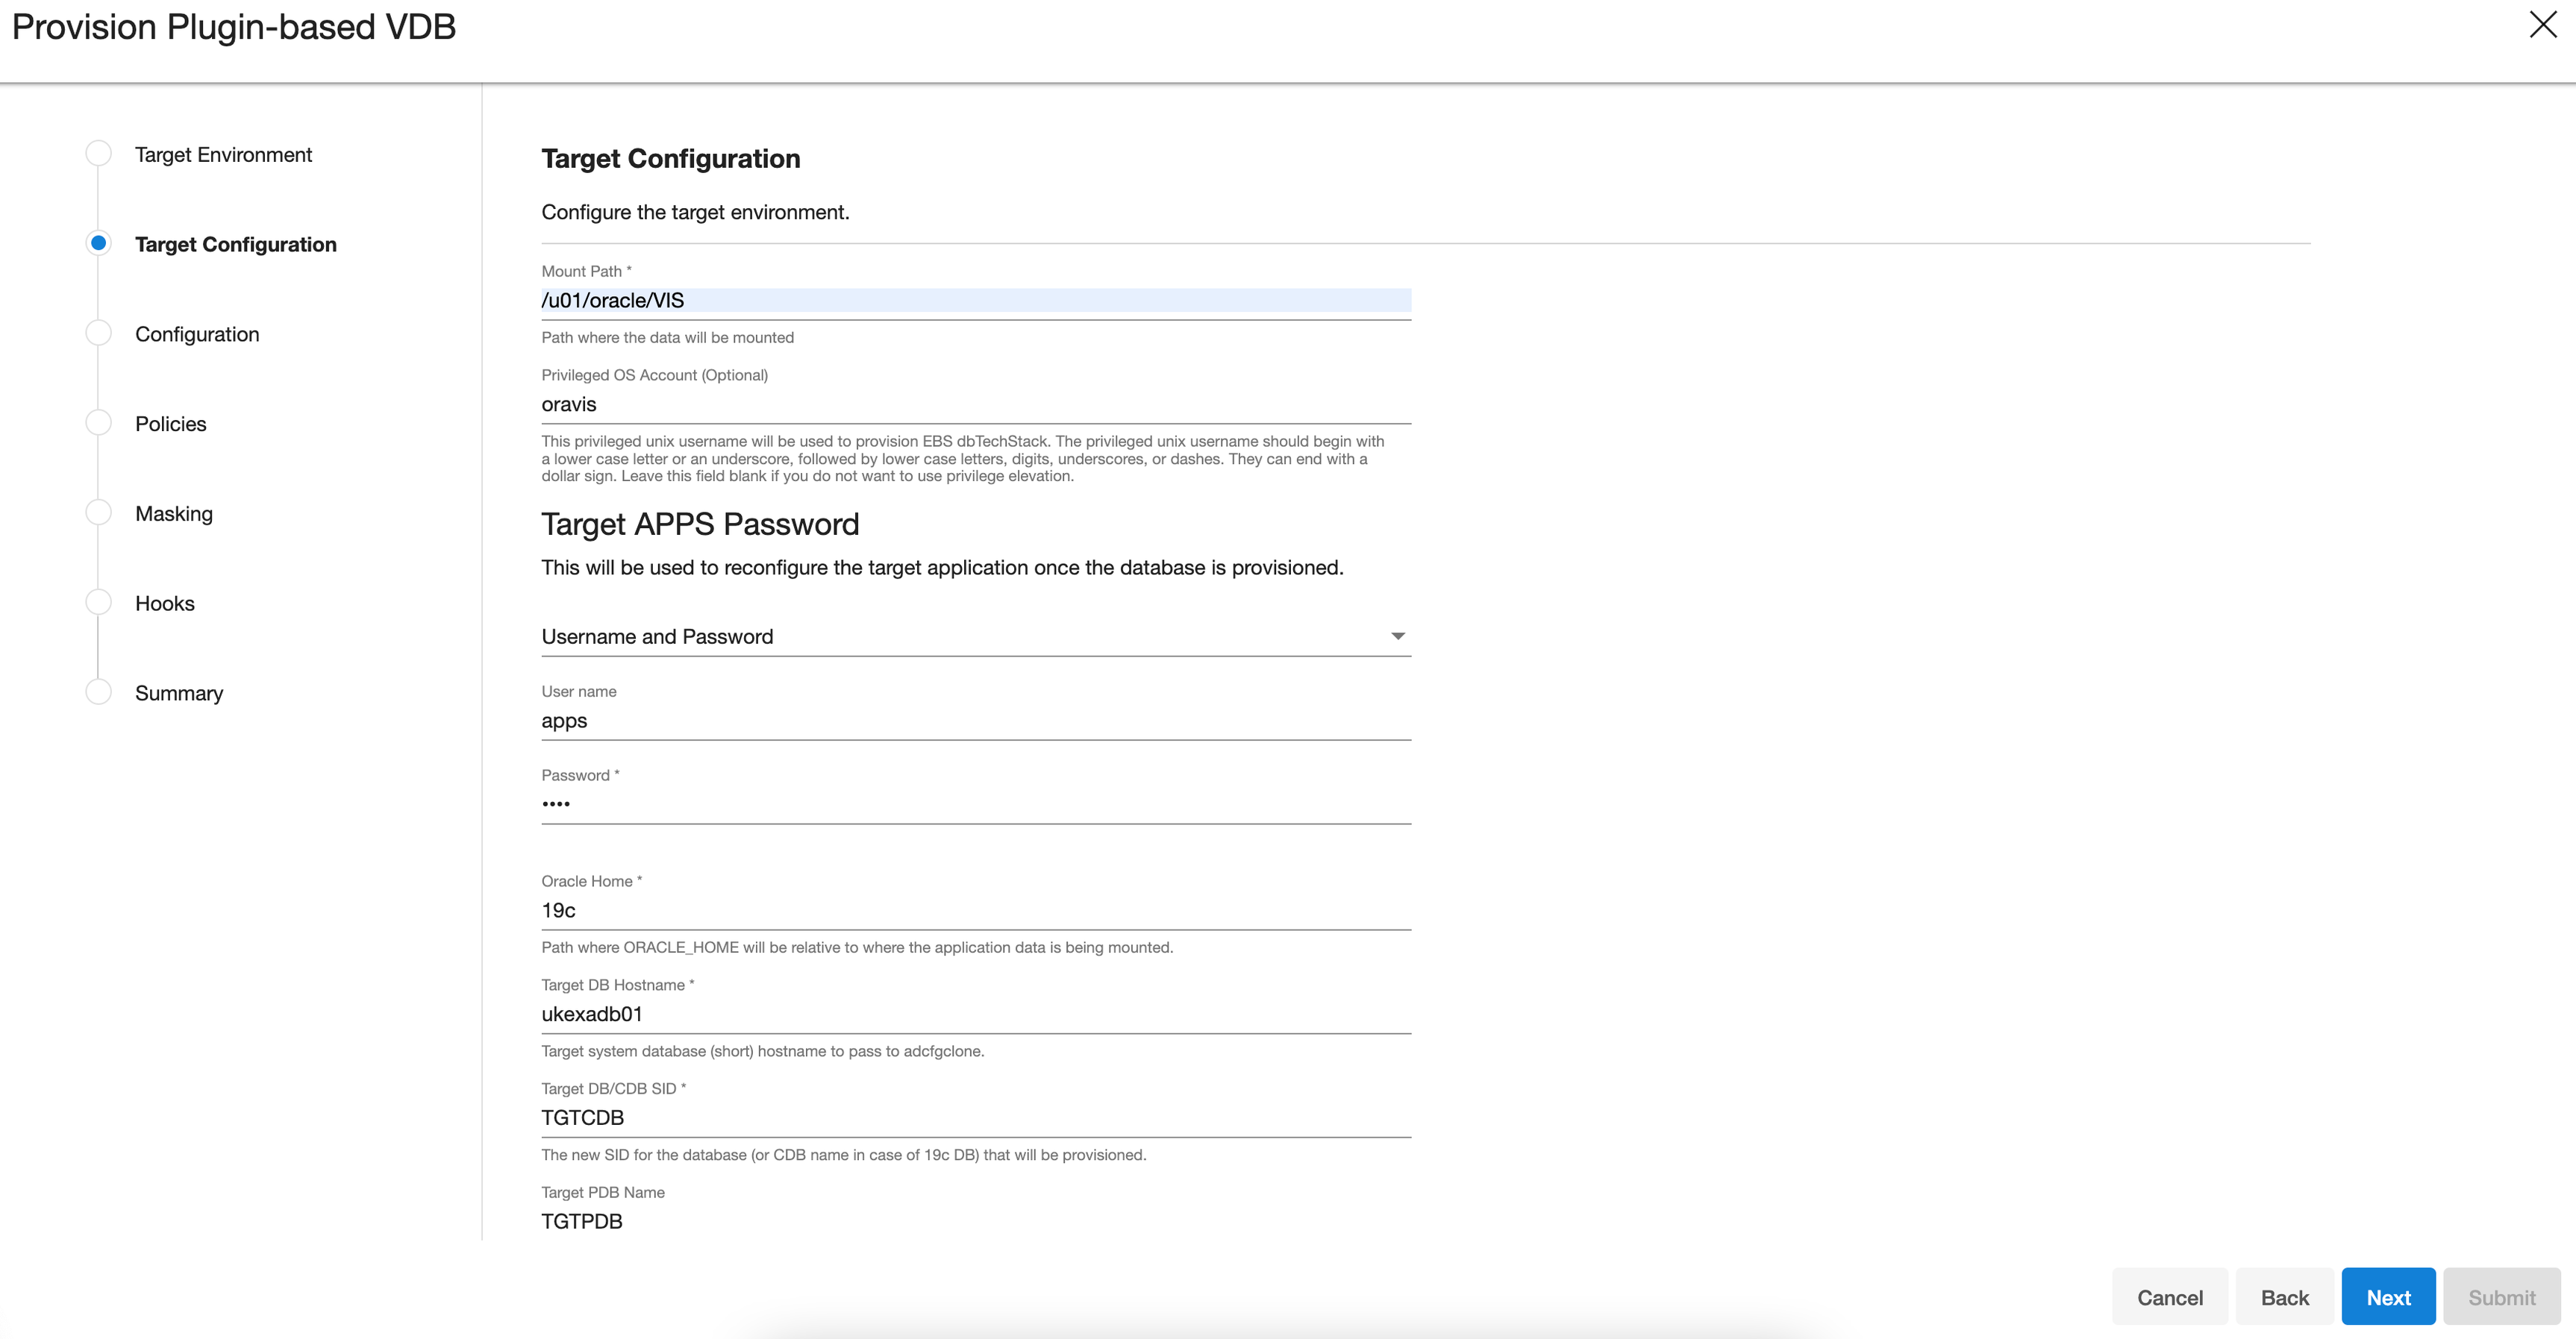Click the Policies step circle

pos(98,423)
